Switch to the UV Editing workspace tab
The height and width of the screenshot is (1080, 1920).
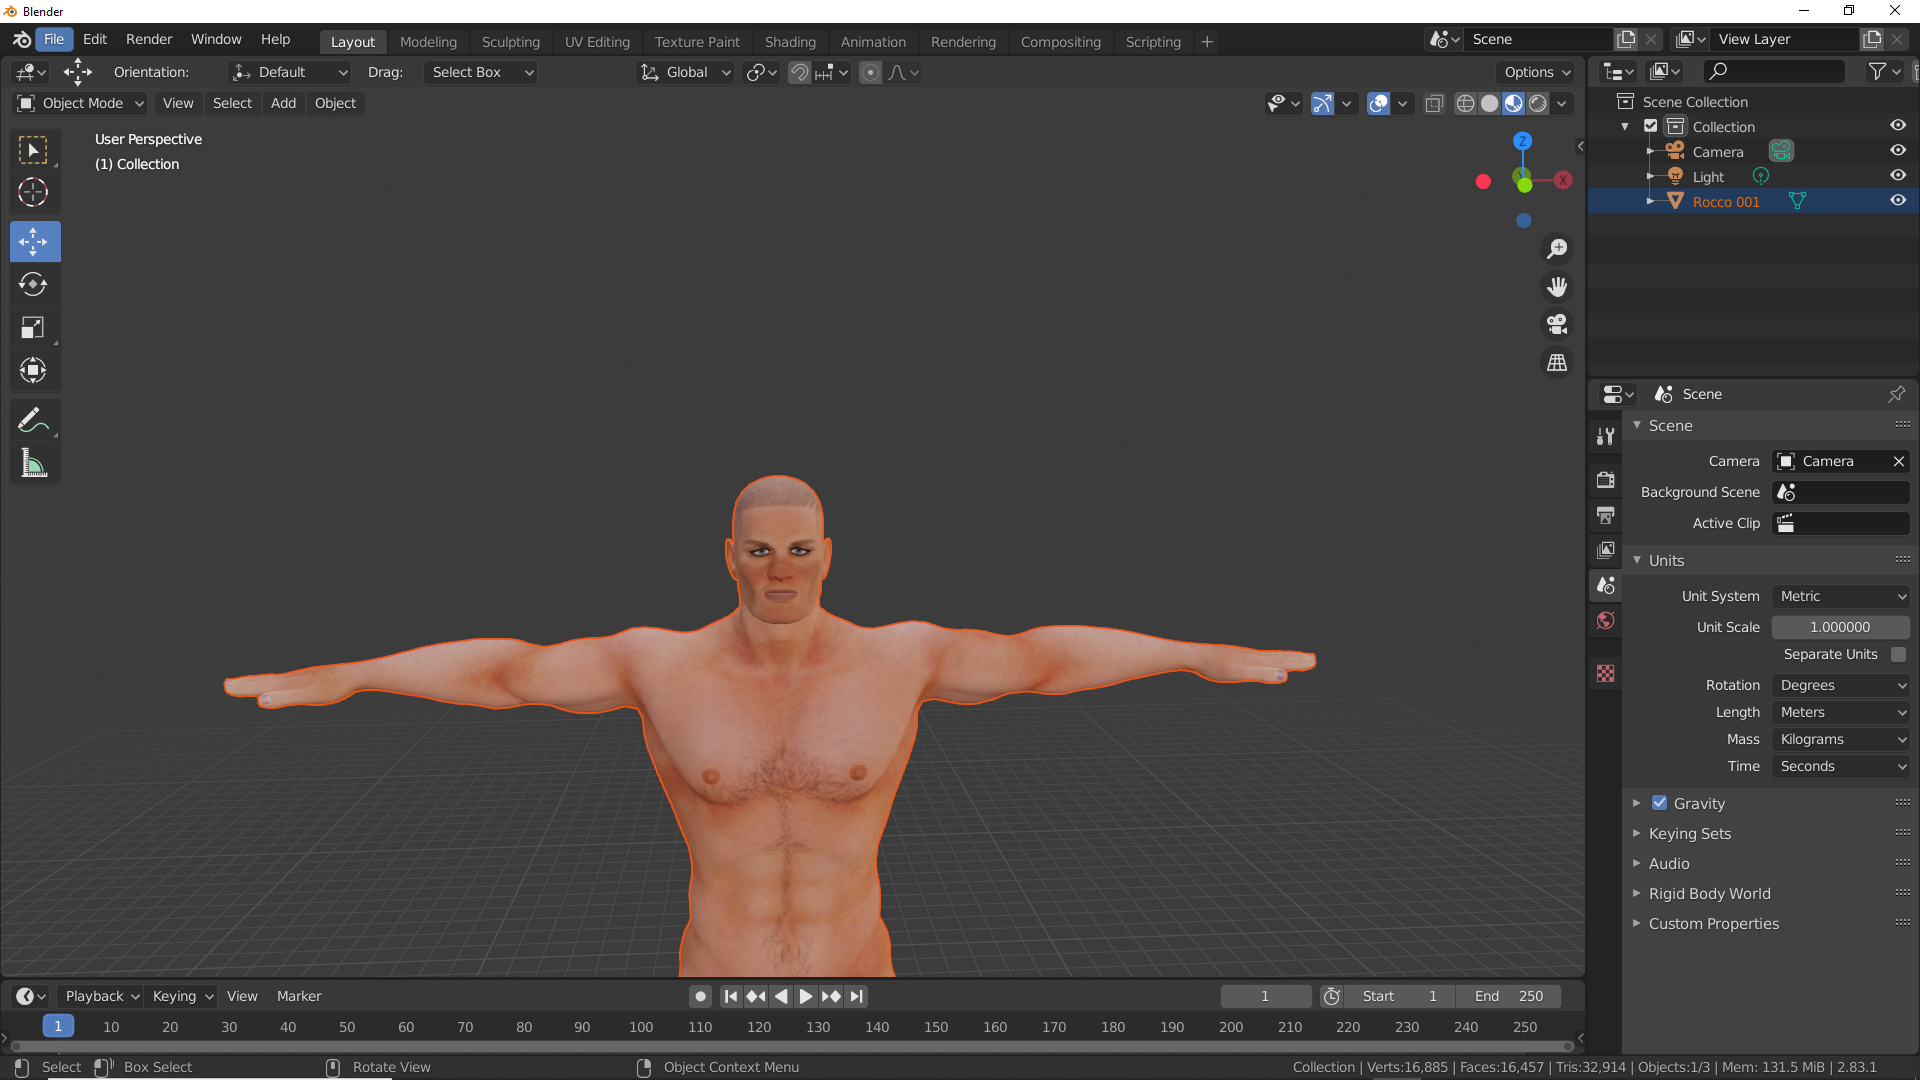(x=597, y=42)
